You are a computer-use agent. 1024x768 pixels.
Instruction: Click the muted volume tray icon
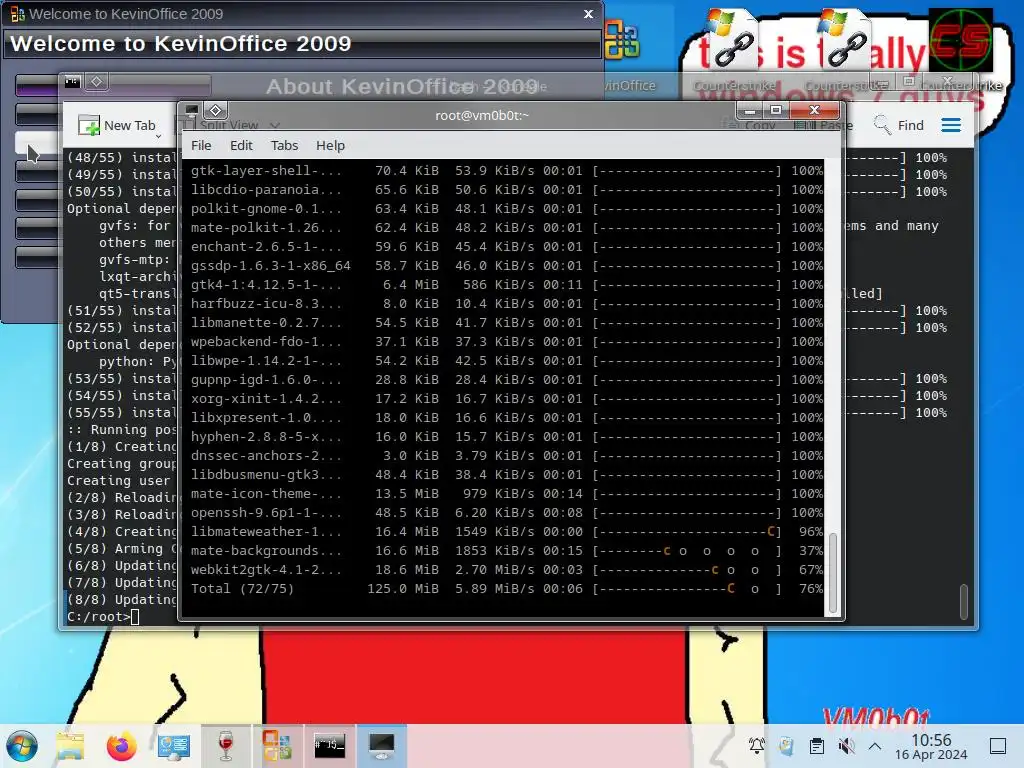point(846,746)
